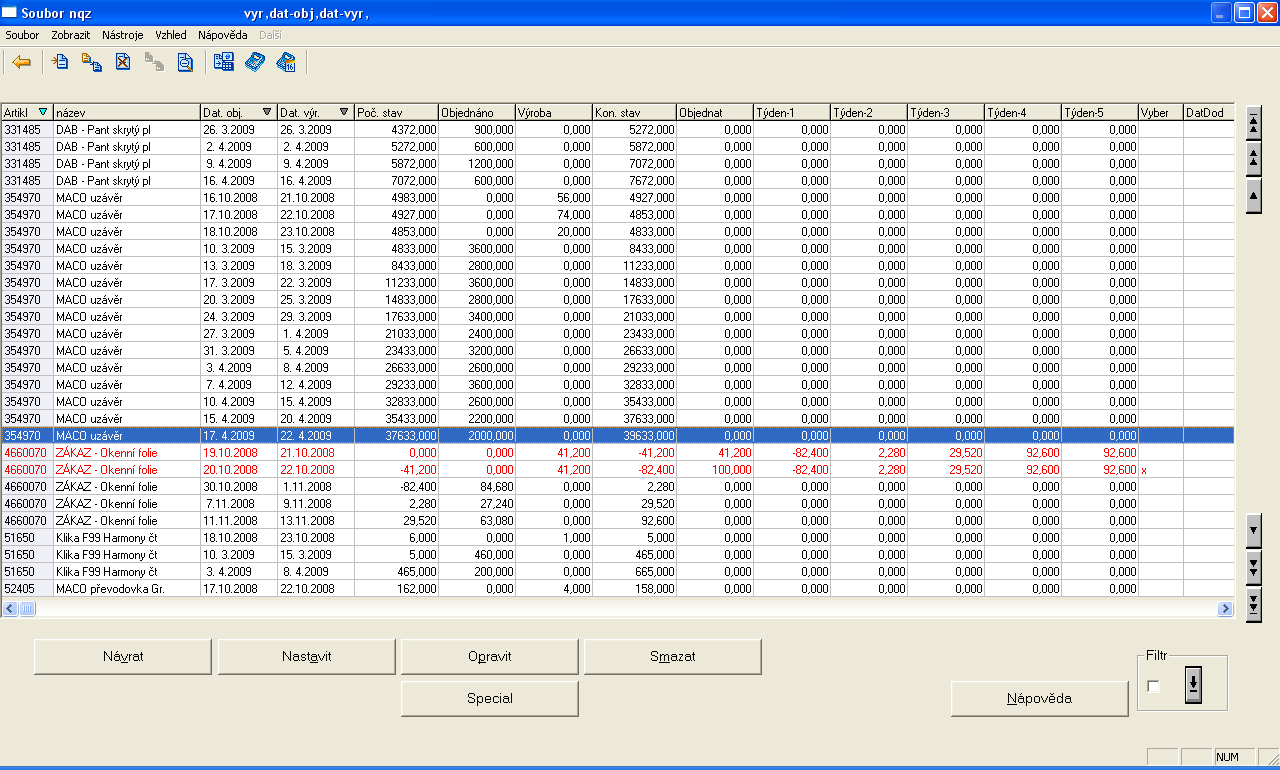Viewport: 1280px width, 770px height.
Task: Open the Artikl column sort dropdown arrow
Action: point(42,112)
